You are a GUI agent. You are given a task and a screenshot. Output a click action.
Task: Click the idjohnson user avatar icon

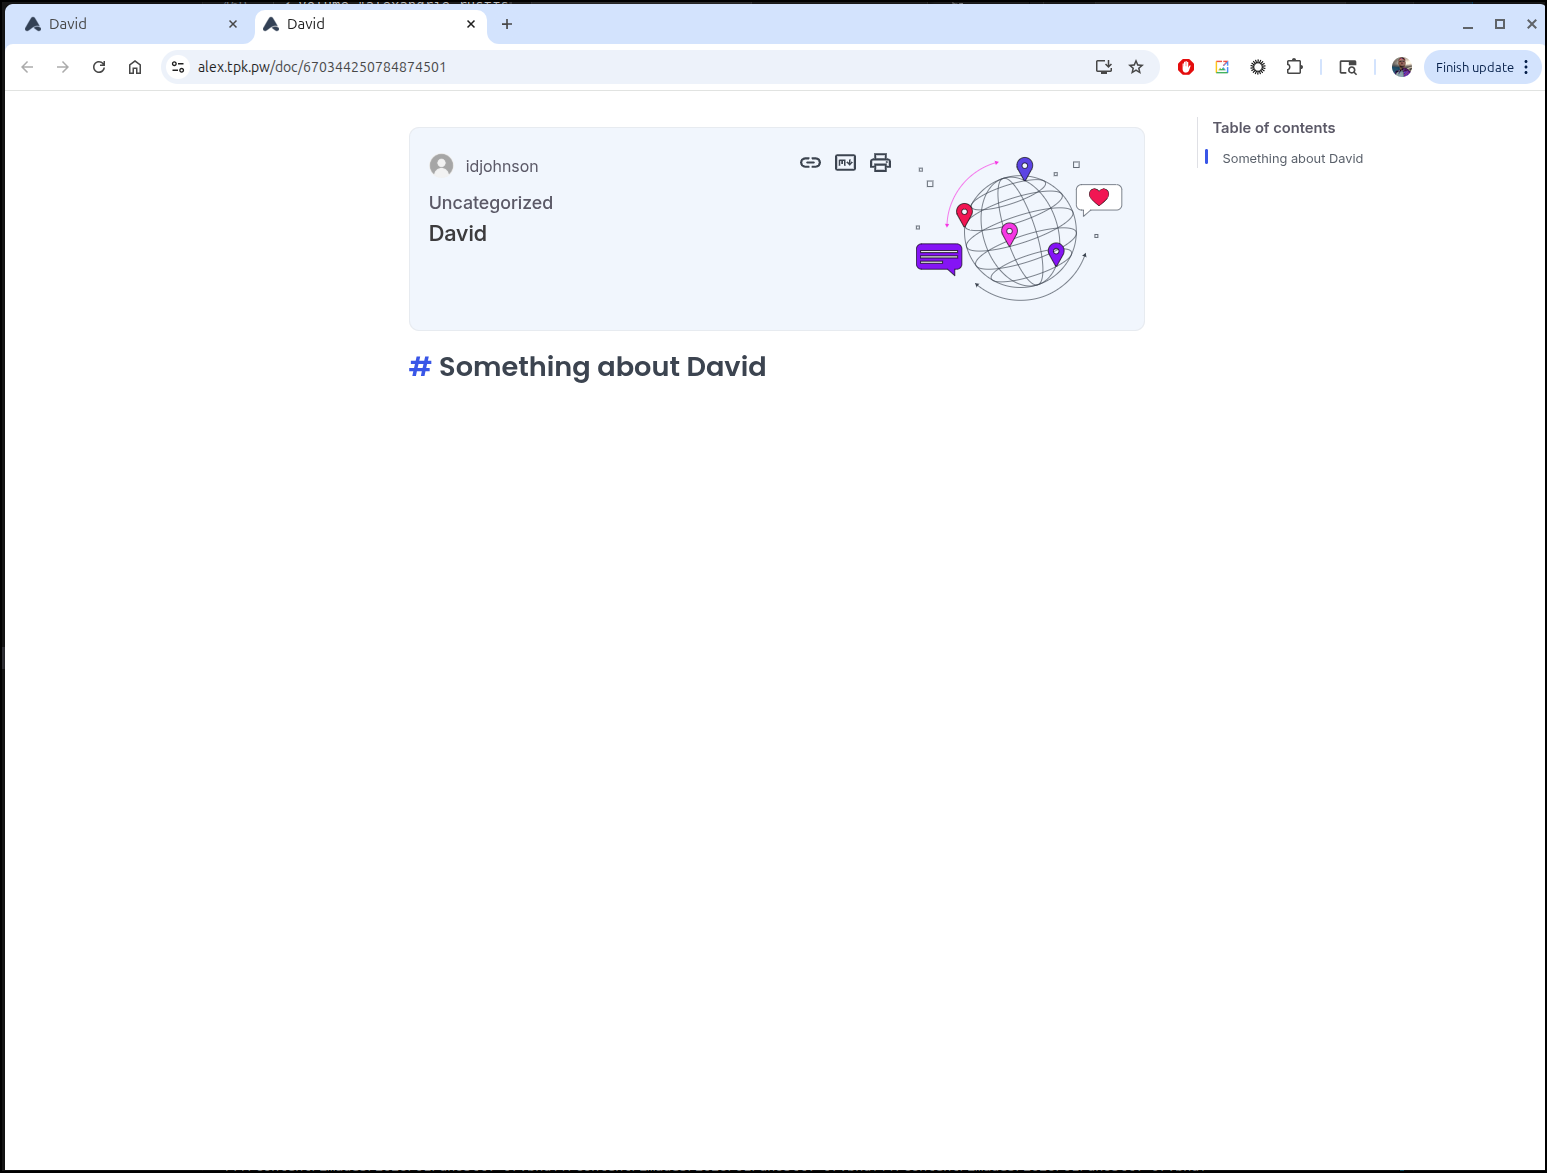[x=441, y=166]
